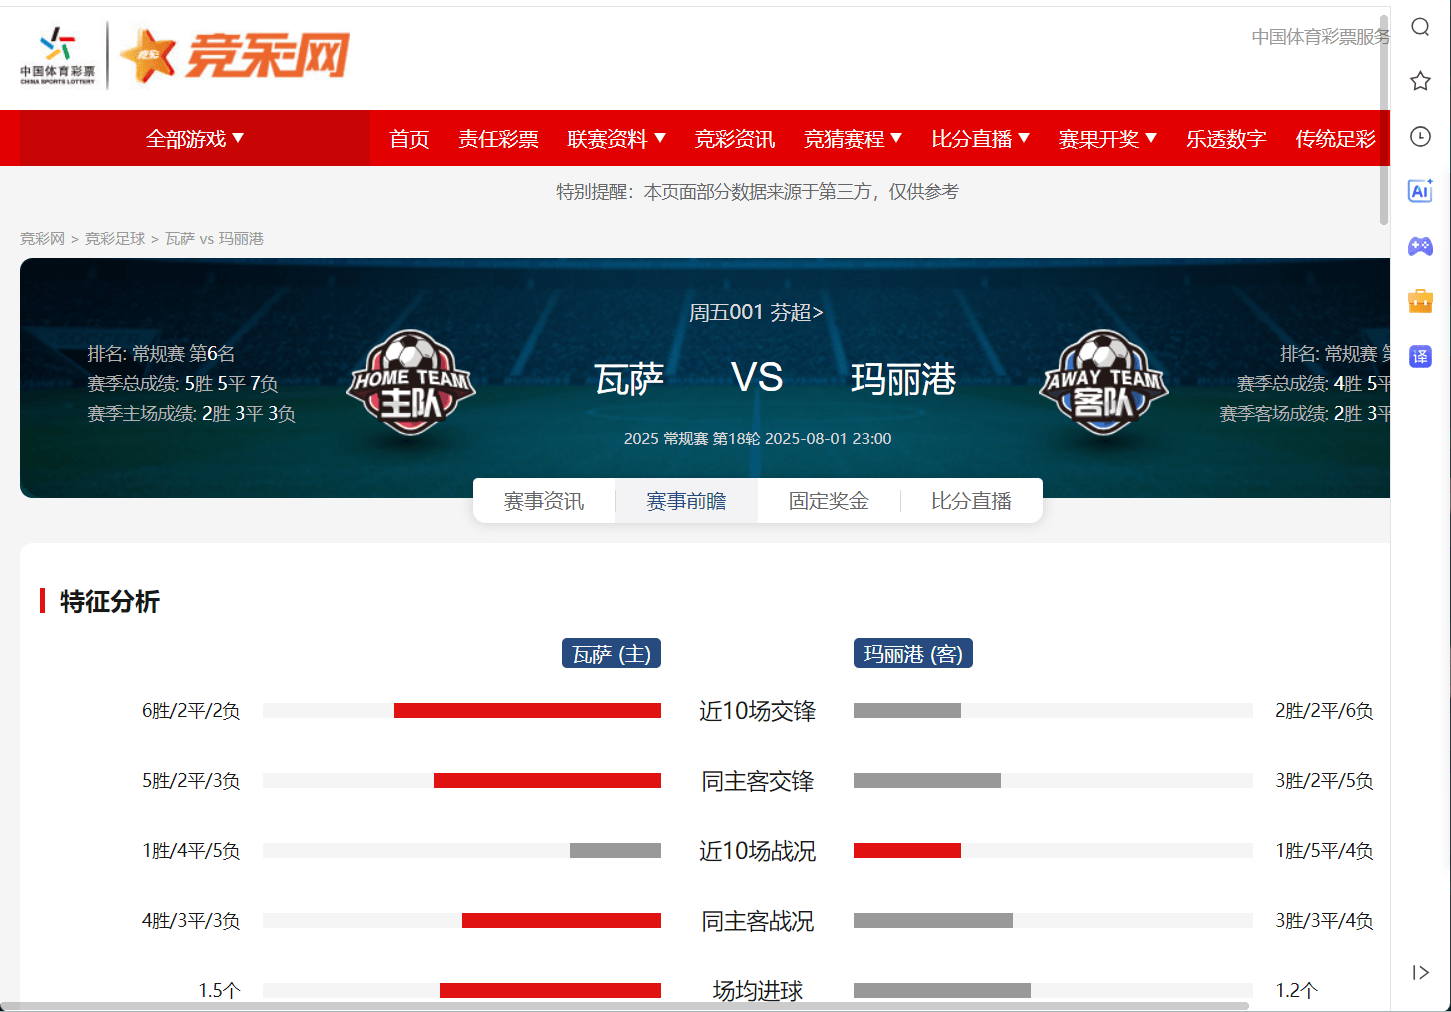
Task: Click the game controller sidebar icon
Action: tap(1420, 246)
